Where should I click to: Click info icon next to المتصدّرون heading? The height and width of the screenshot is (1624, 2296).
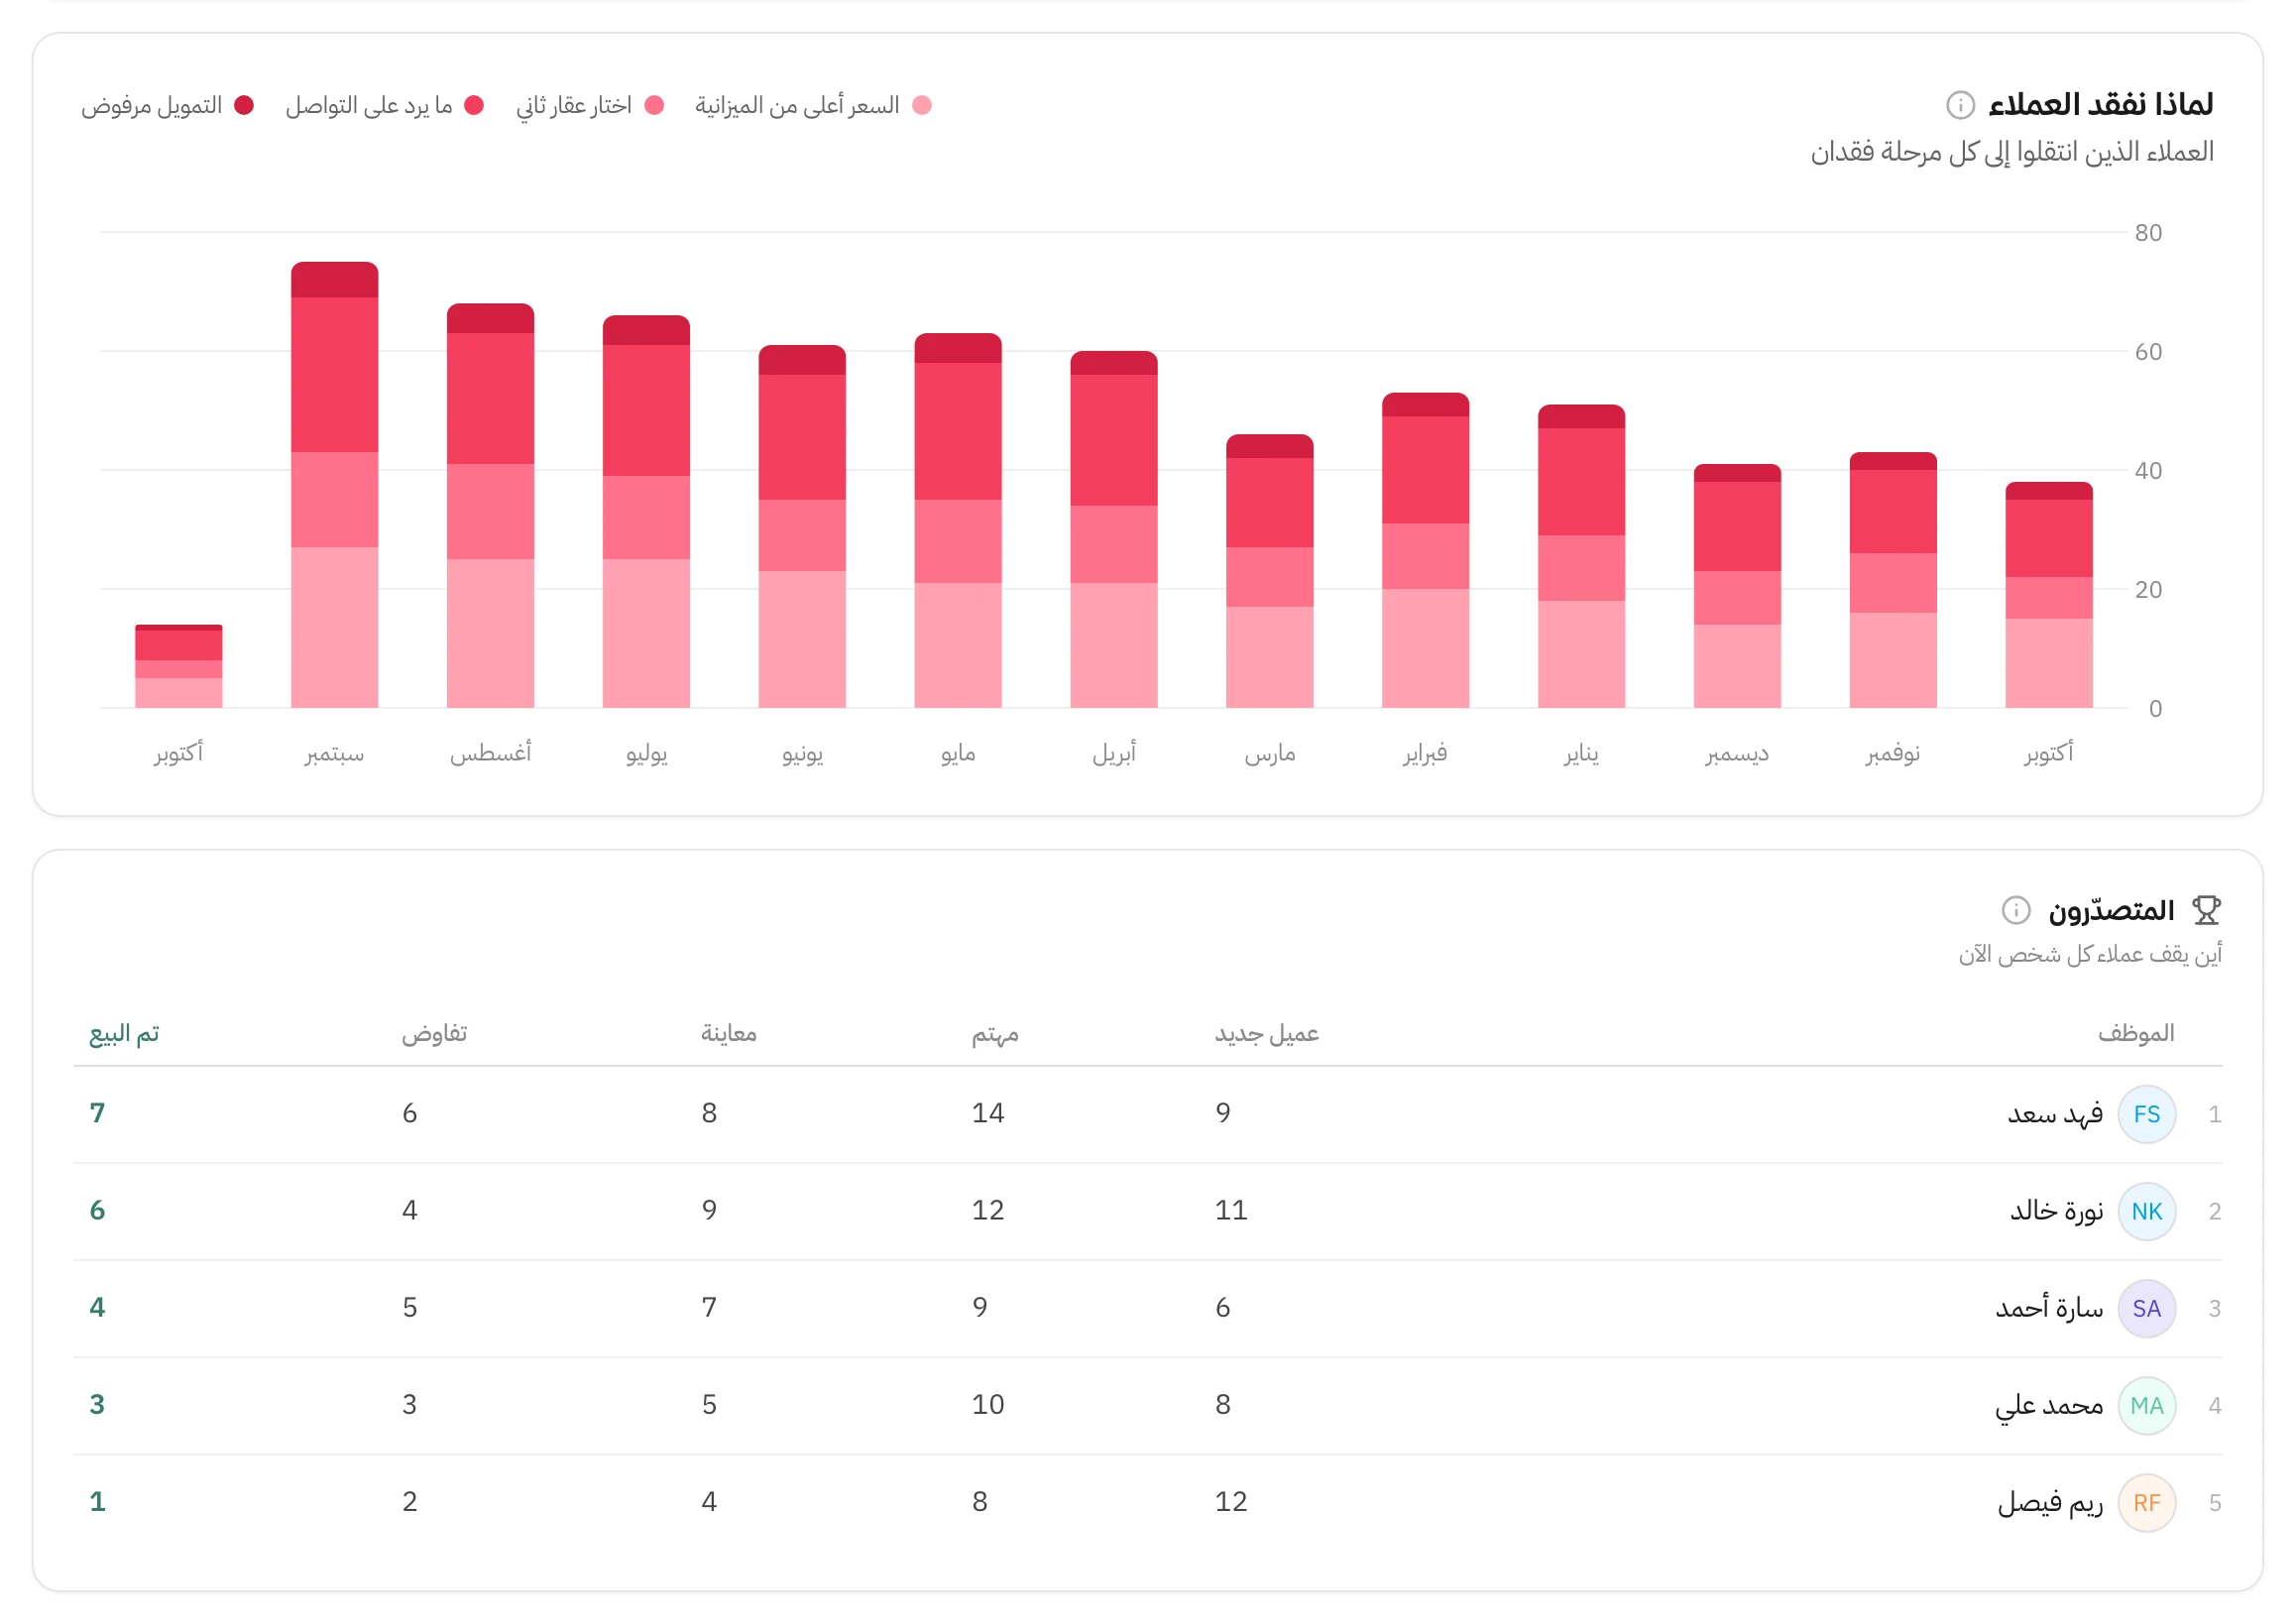pos(2015,910)
